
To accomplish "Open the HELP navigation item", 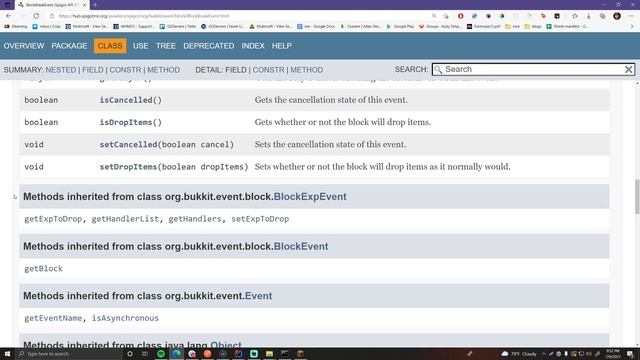I will pos(282,46).
